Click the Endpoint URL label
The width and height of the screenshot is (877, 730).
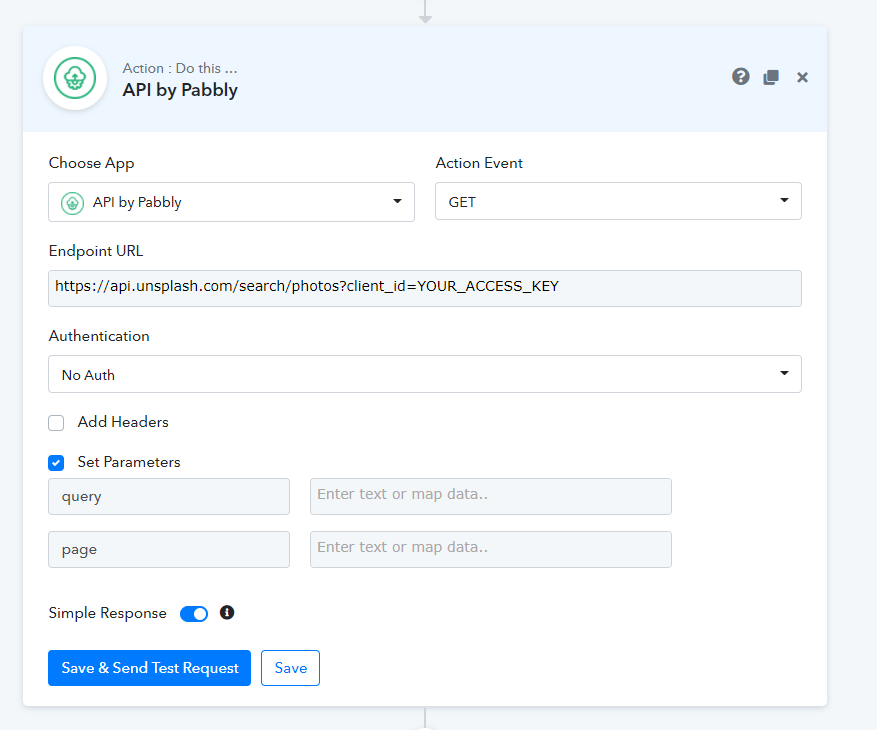96,251
